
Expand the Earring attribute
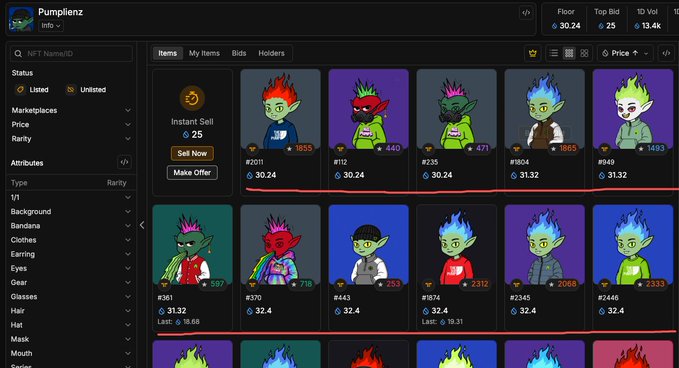pos(71,254)
